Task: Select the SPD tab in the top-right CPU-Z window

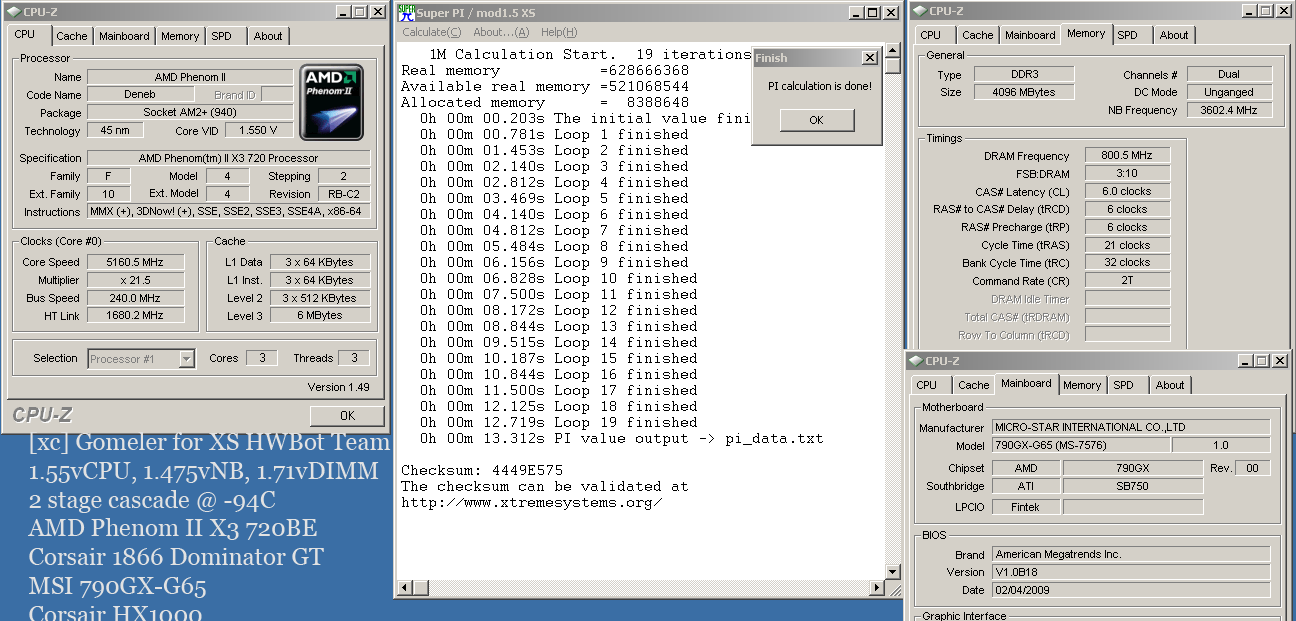Action: tap(1127, 35)
